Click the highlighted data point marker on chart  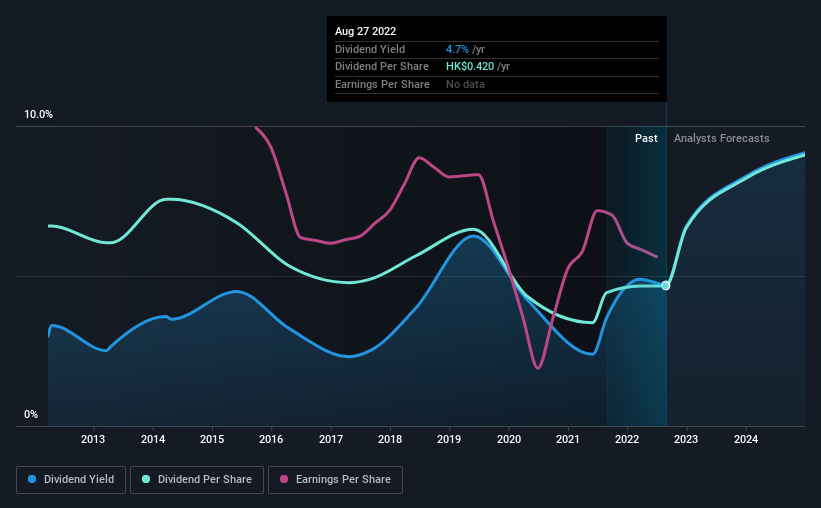point(665,285)
